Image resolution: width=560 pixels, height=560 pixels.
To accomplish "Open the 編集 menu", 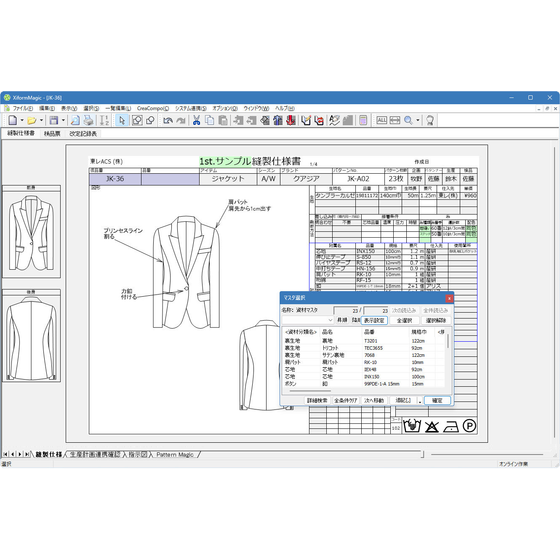I will 47,108.
